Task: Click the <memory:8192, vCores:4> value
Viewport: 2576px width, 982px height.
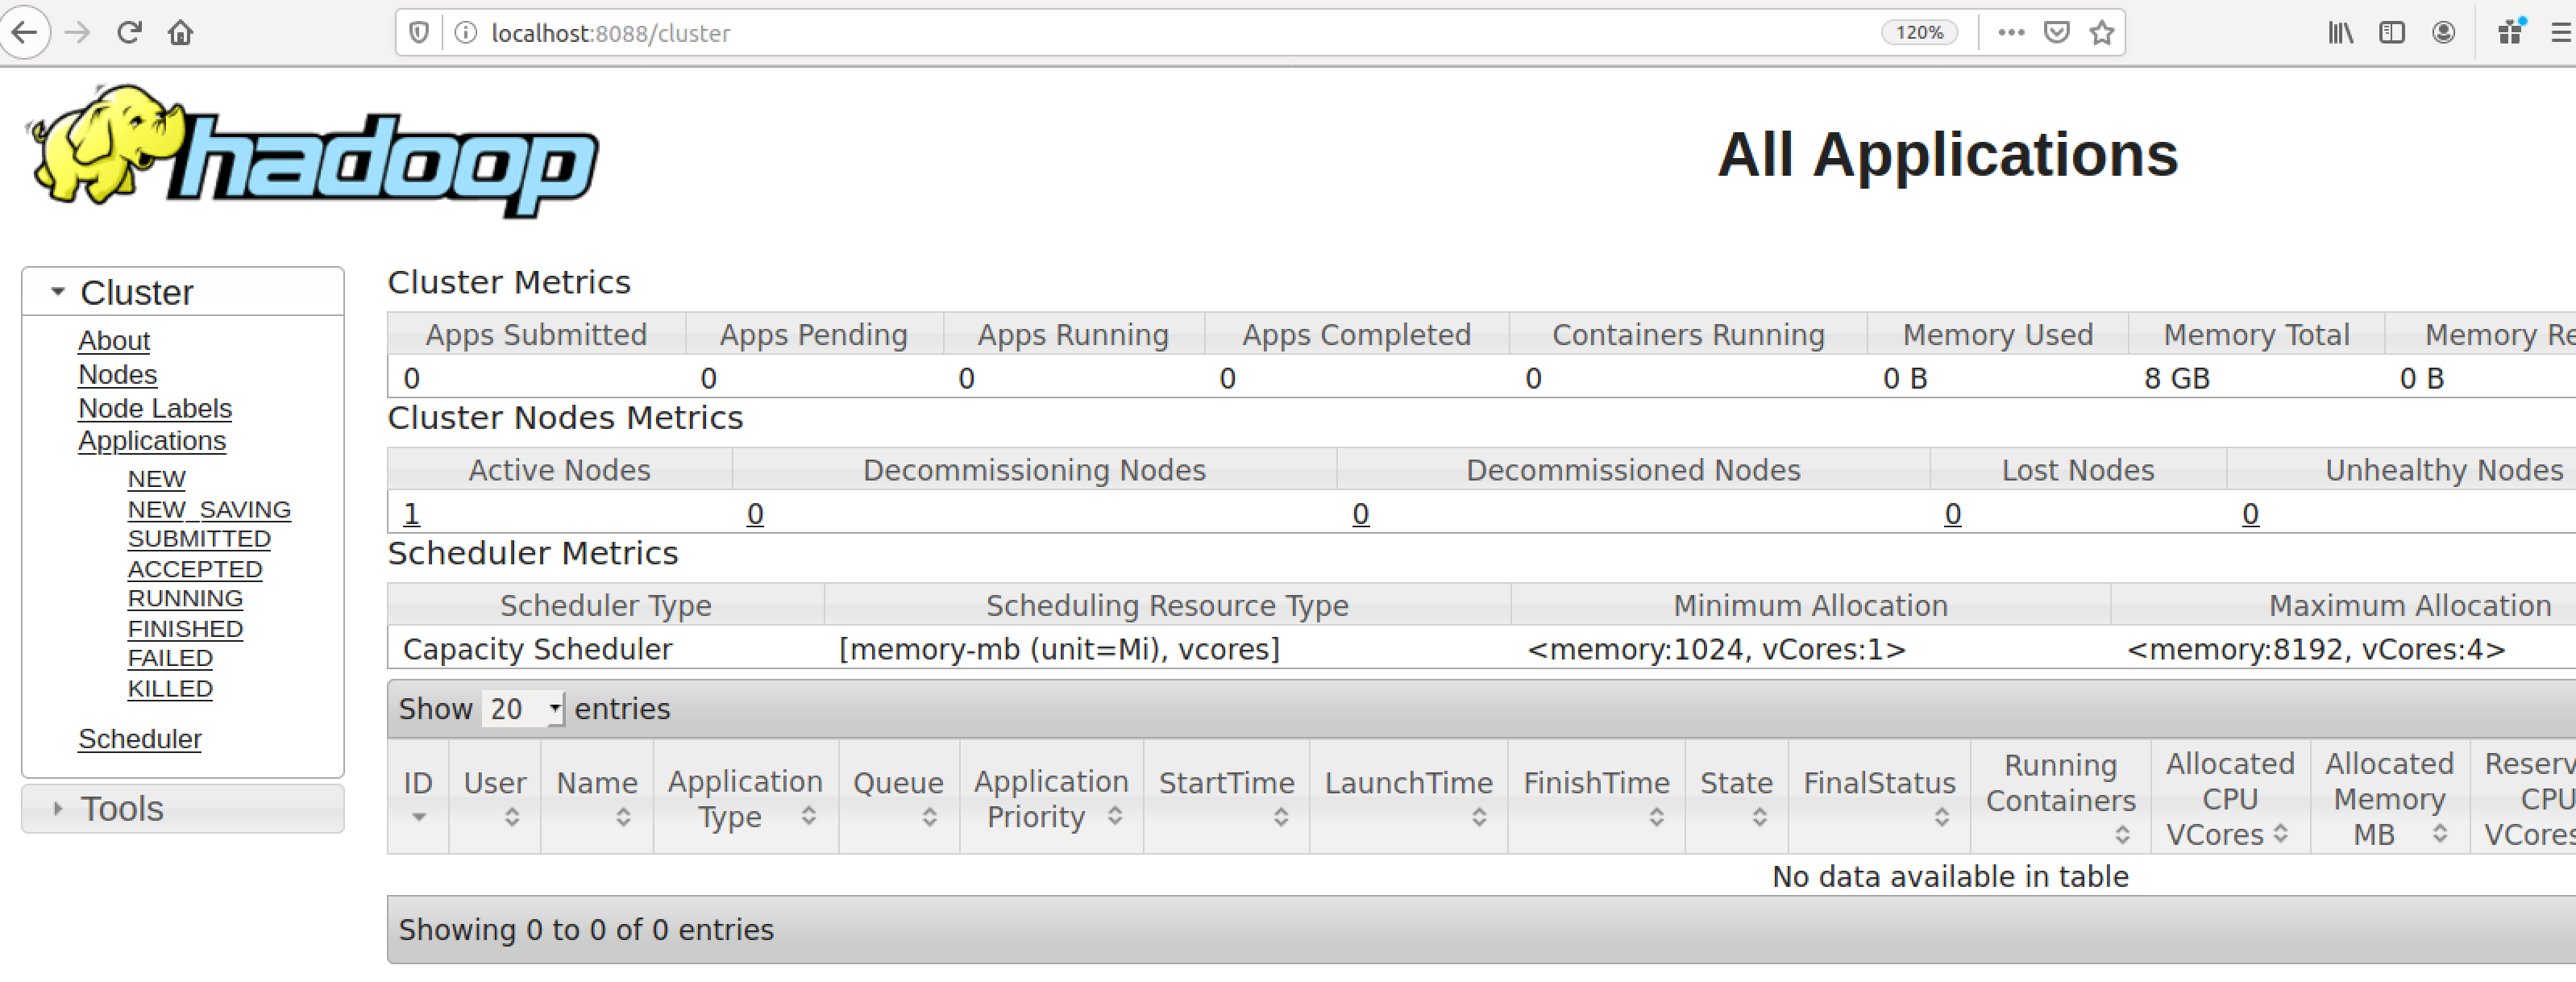Action: [2316, 649]
